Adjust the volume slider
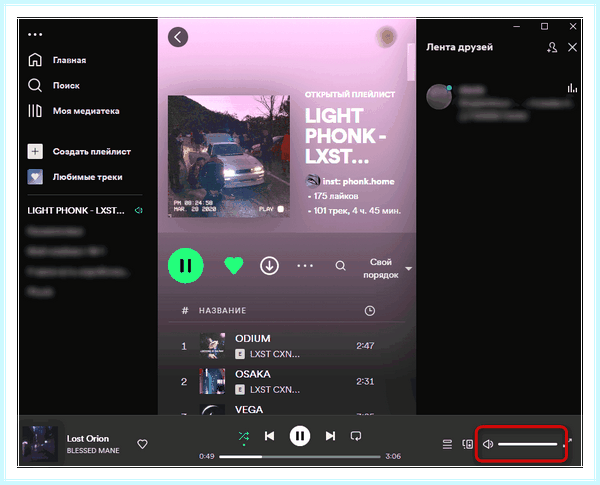Image resolution: width=600 pixels, height=485 pixels. [x=528, y=444]
